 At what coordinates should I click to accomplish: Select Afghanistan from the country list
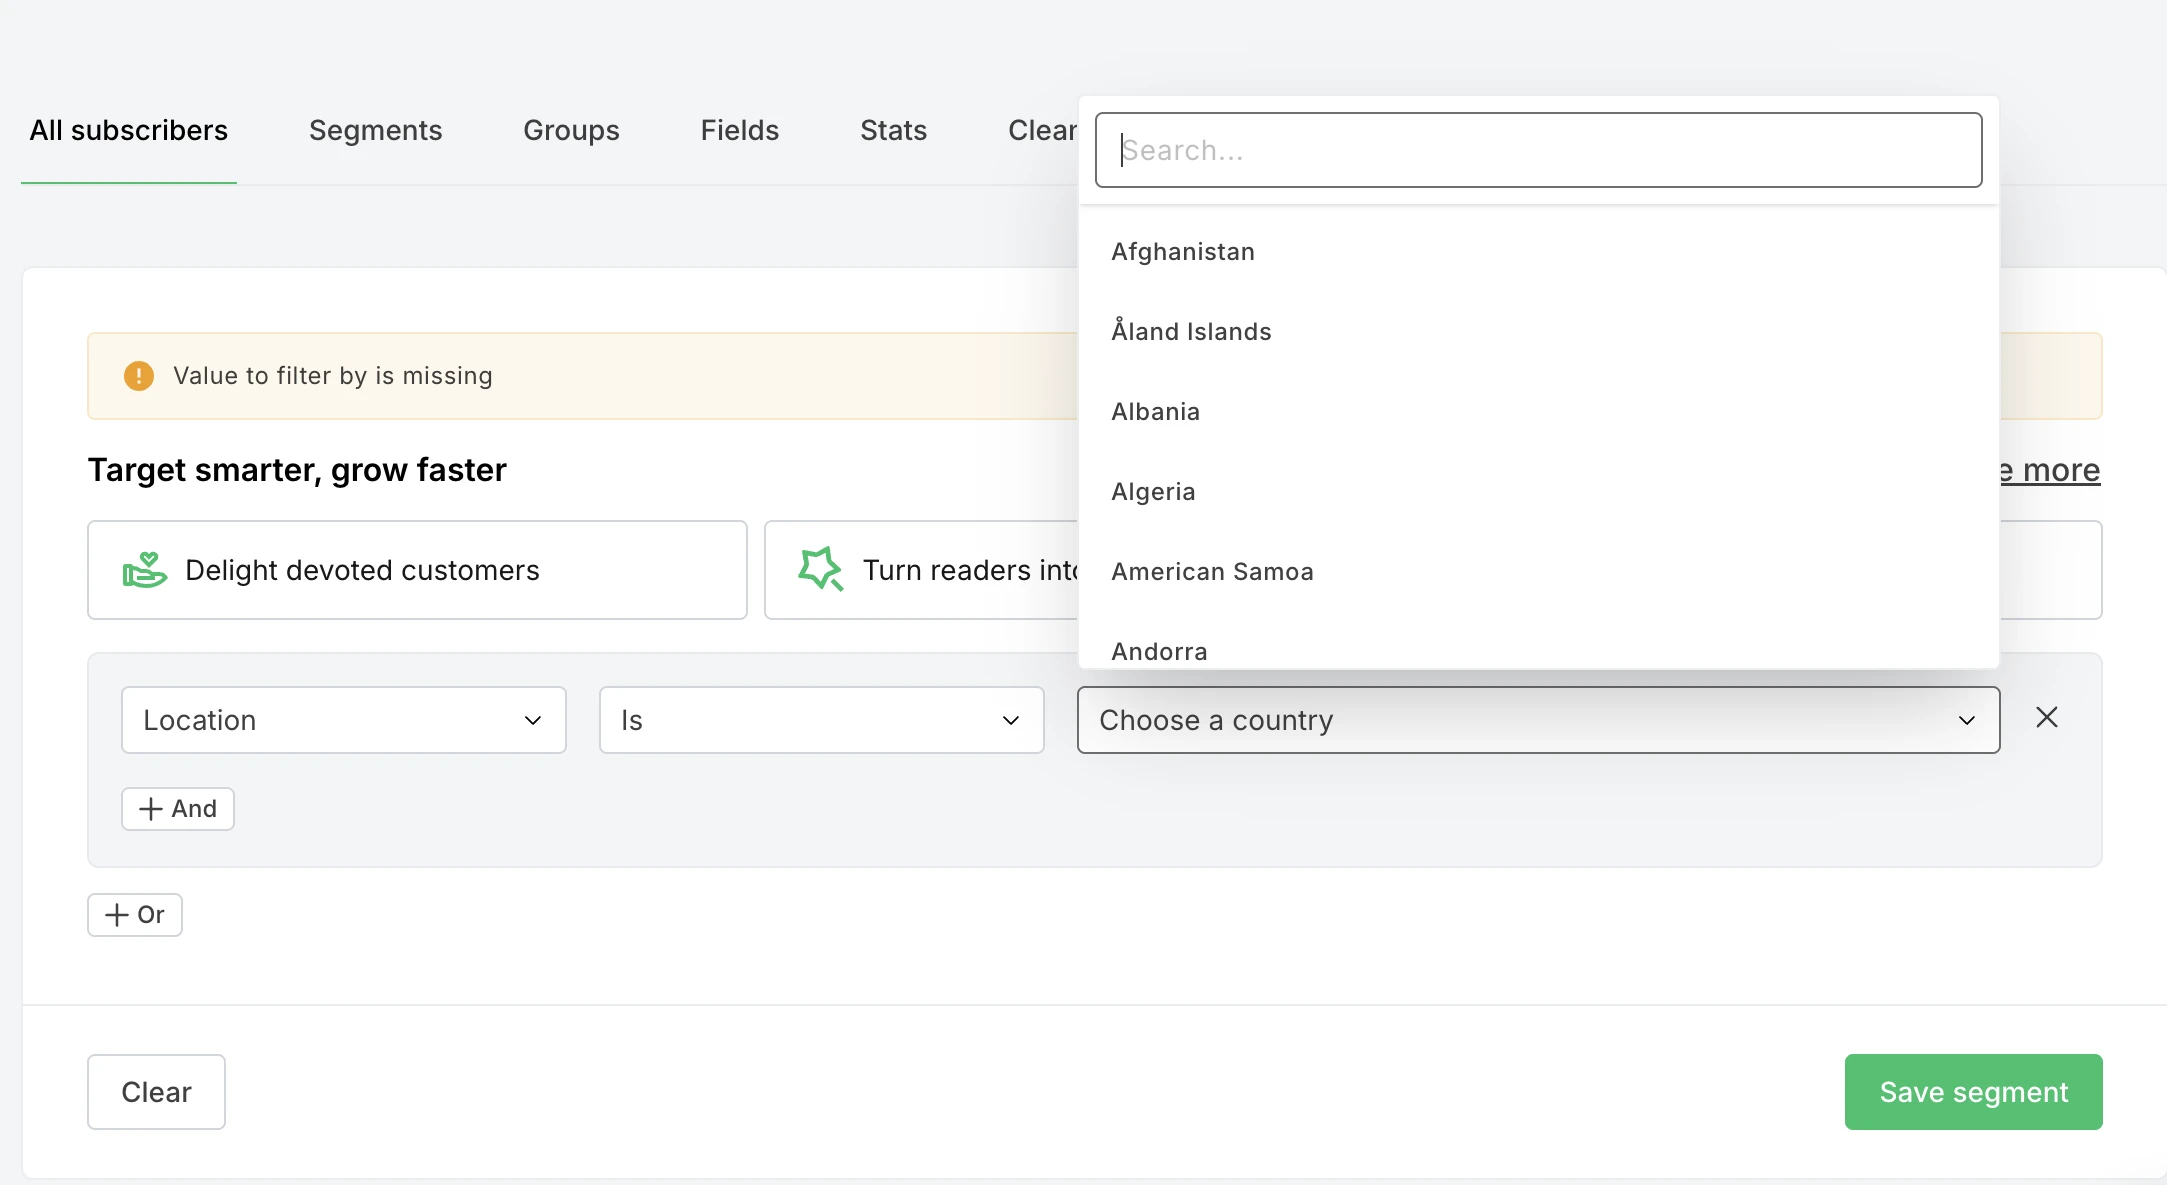(1182, 251)
